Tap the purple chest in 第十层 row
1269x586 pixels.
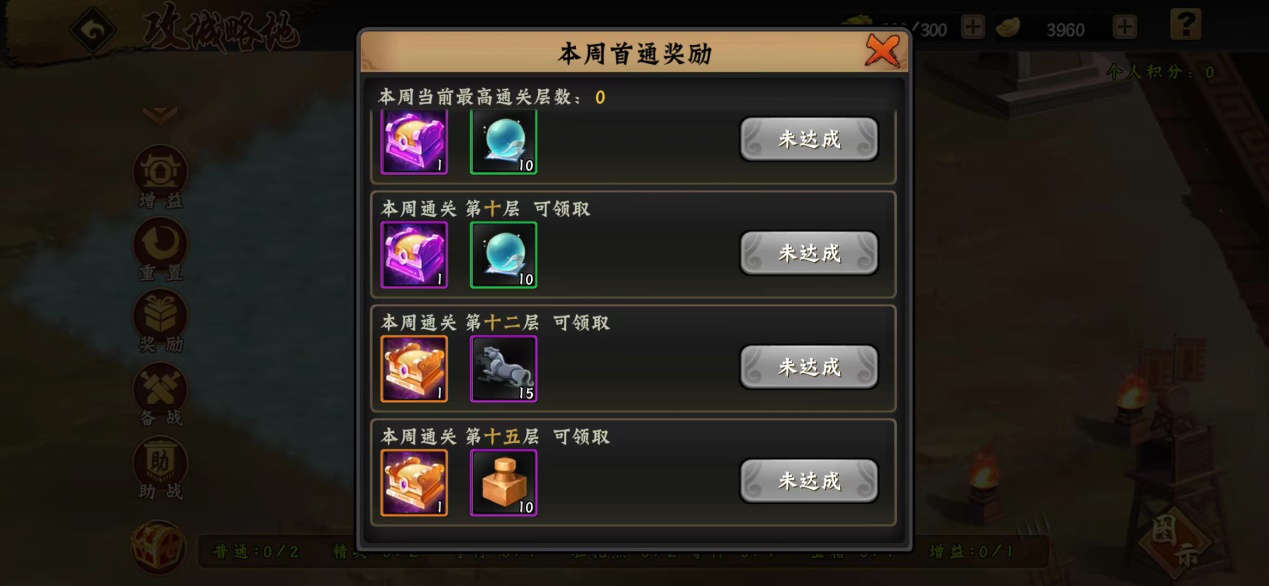[x=414, y=254]
